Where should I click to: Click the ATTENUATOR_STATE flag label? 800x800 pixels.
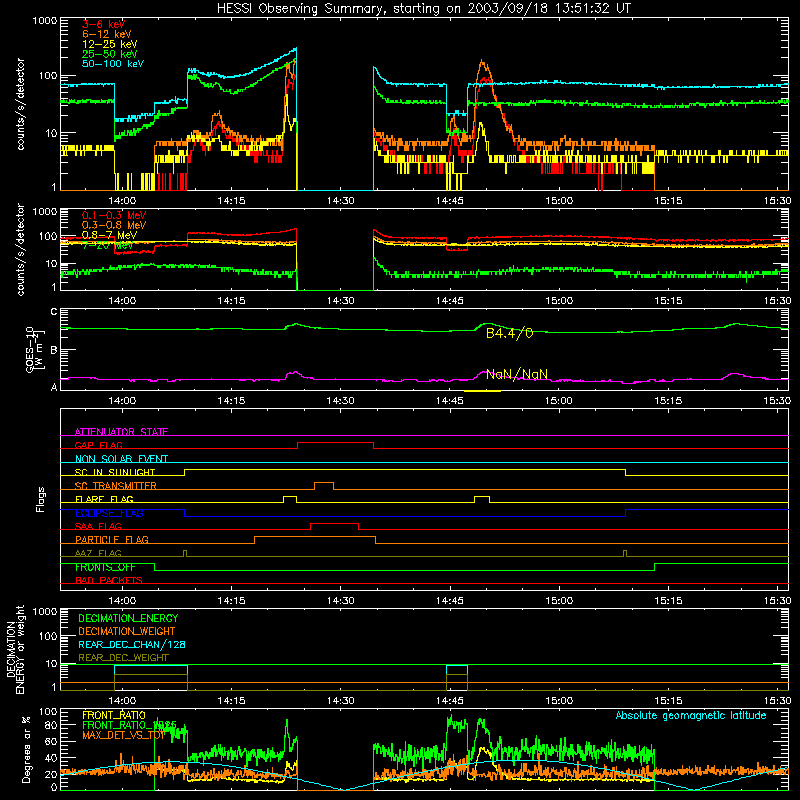121,432
